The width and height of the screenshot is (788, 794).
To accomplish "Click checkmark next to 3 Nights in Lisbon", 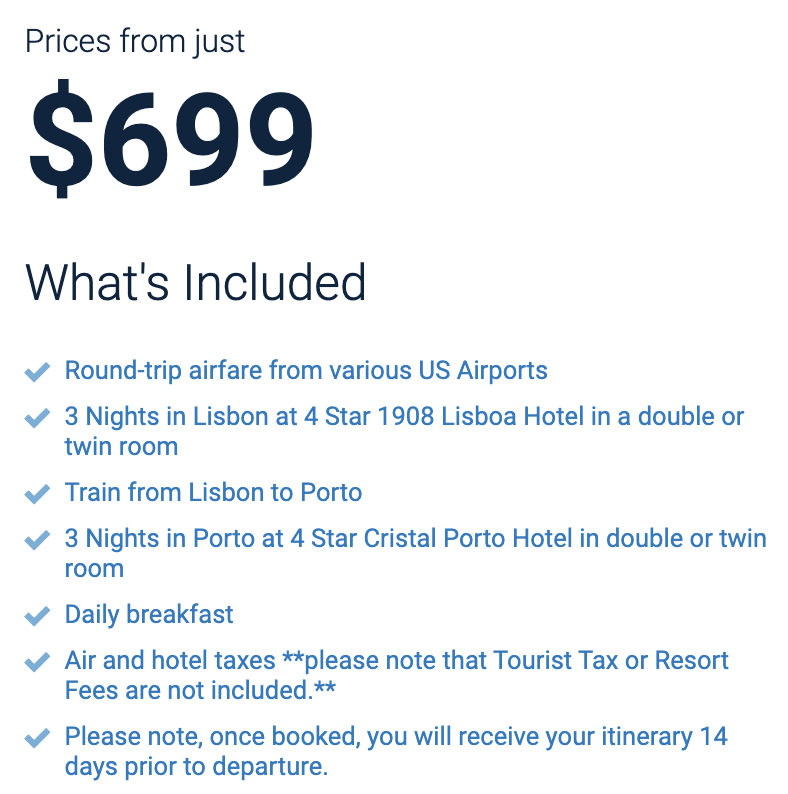I will click(37, 418).
